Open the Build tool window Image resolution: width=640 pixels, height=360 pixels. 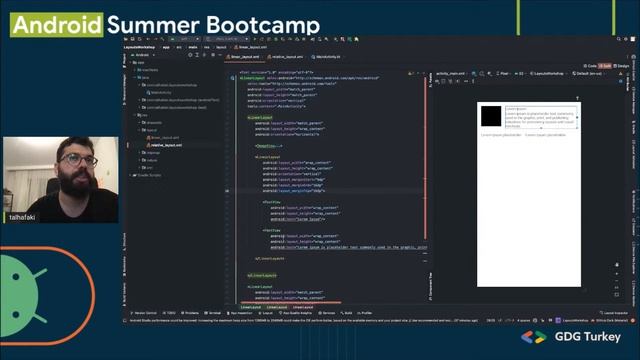pyautogui.click(x=346, y=313)
